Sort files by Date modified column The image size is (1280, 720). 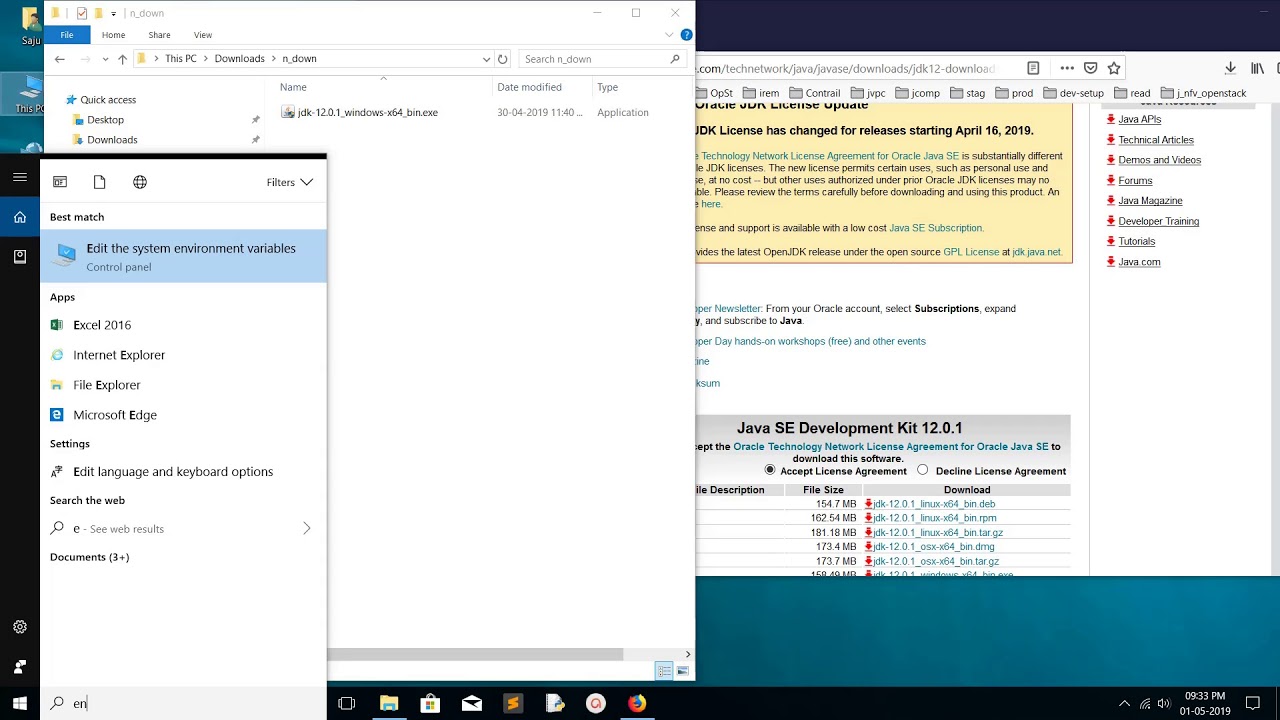(529, 87)
